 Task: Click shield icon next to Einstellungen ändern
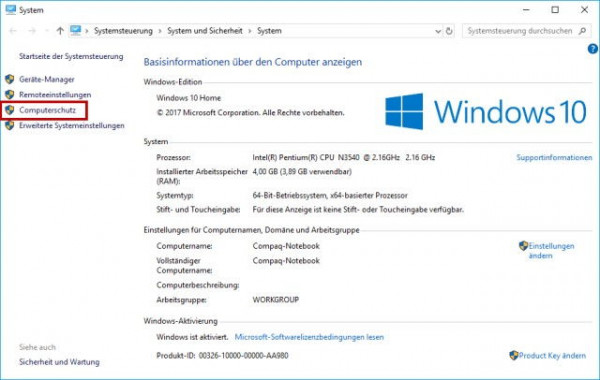point(523,246)
